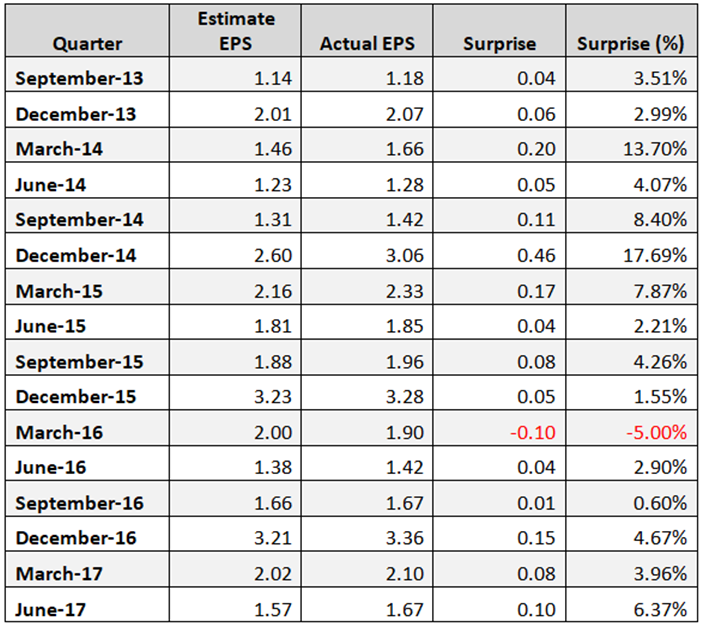Viewport: 703px width, 626px height.
Task: Click the red -0.10 surprise cell
Action: click(499, 428)
